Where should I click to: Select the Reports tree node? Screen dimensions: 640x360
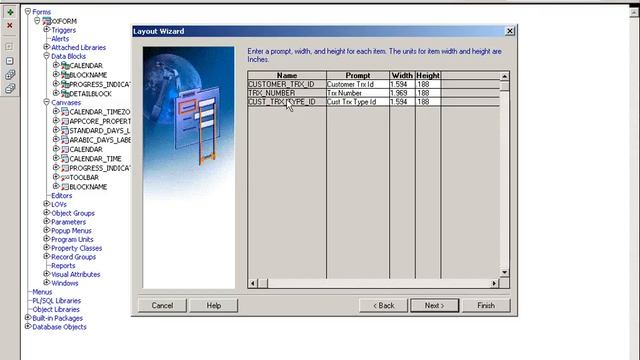[x=63, y=266]
